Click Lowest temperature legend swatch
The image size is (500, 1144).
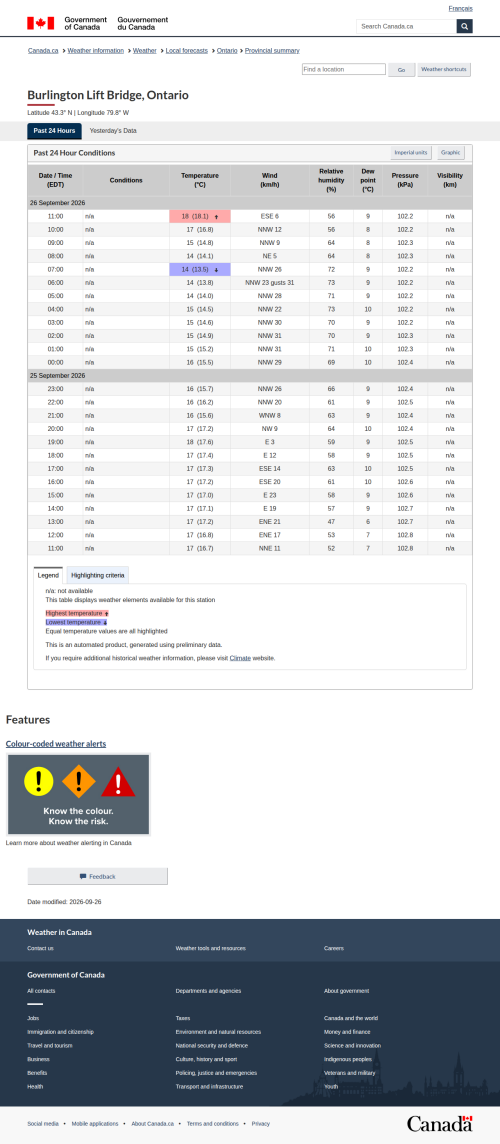coord(76,622)
